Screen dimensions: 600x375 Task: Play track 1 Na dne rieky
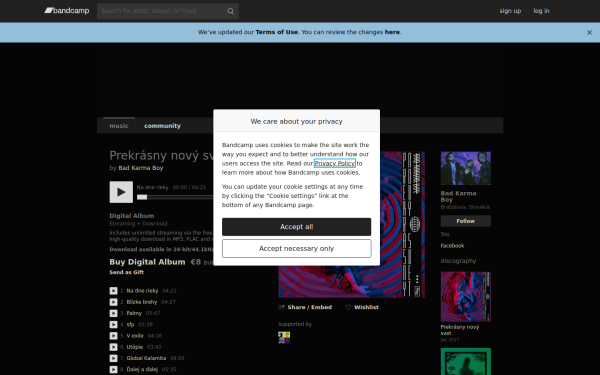113,291
